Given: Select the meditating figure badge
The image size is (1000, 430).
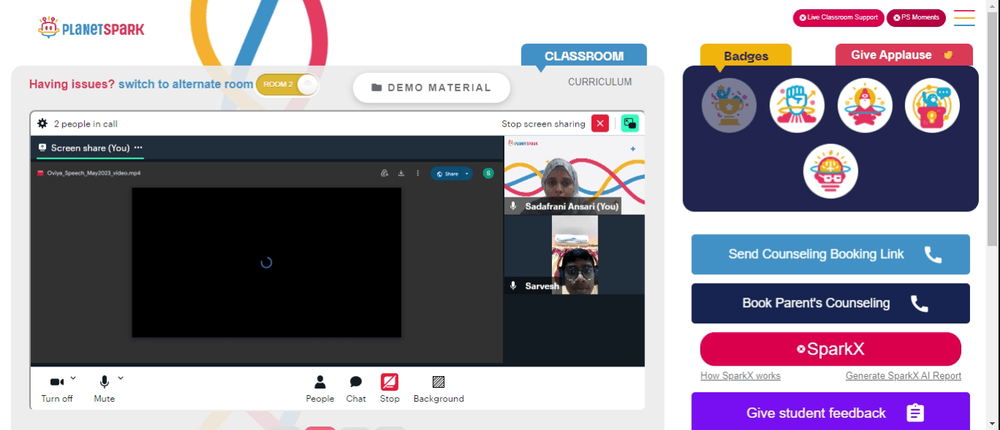Looking at the screenshot, I should [x=865, y=105].
